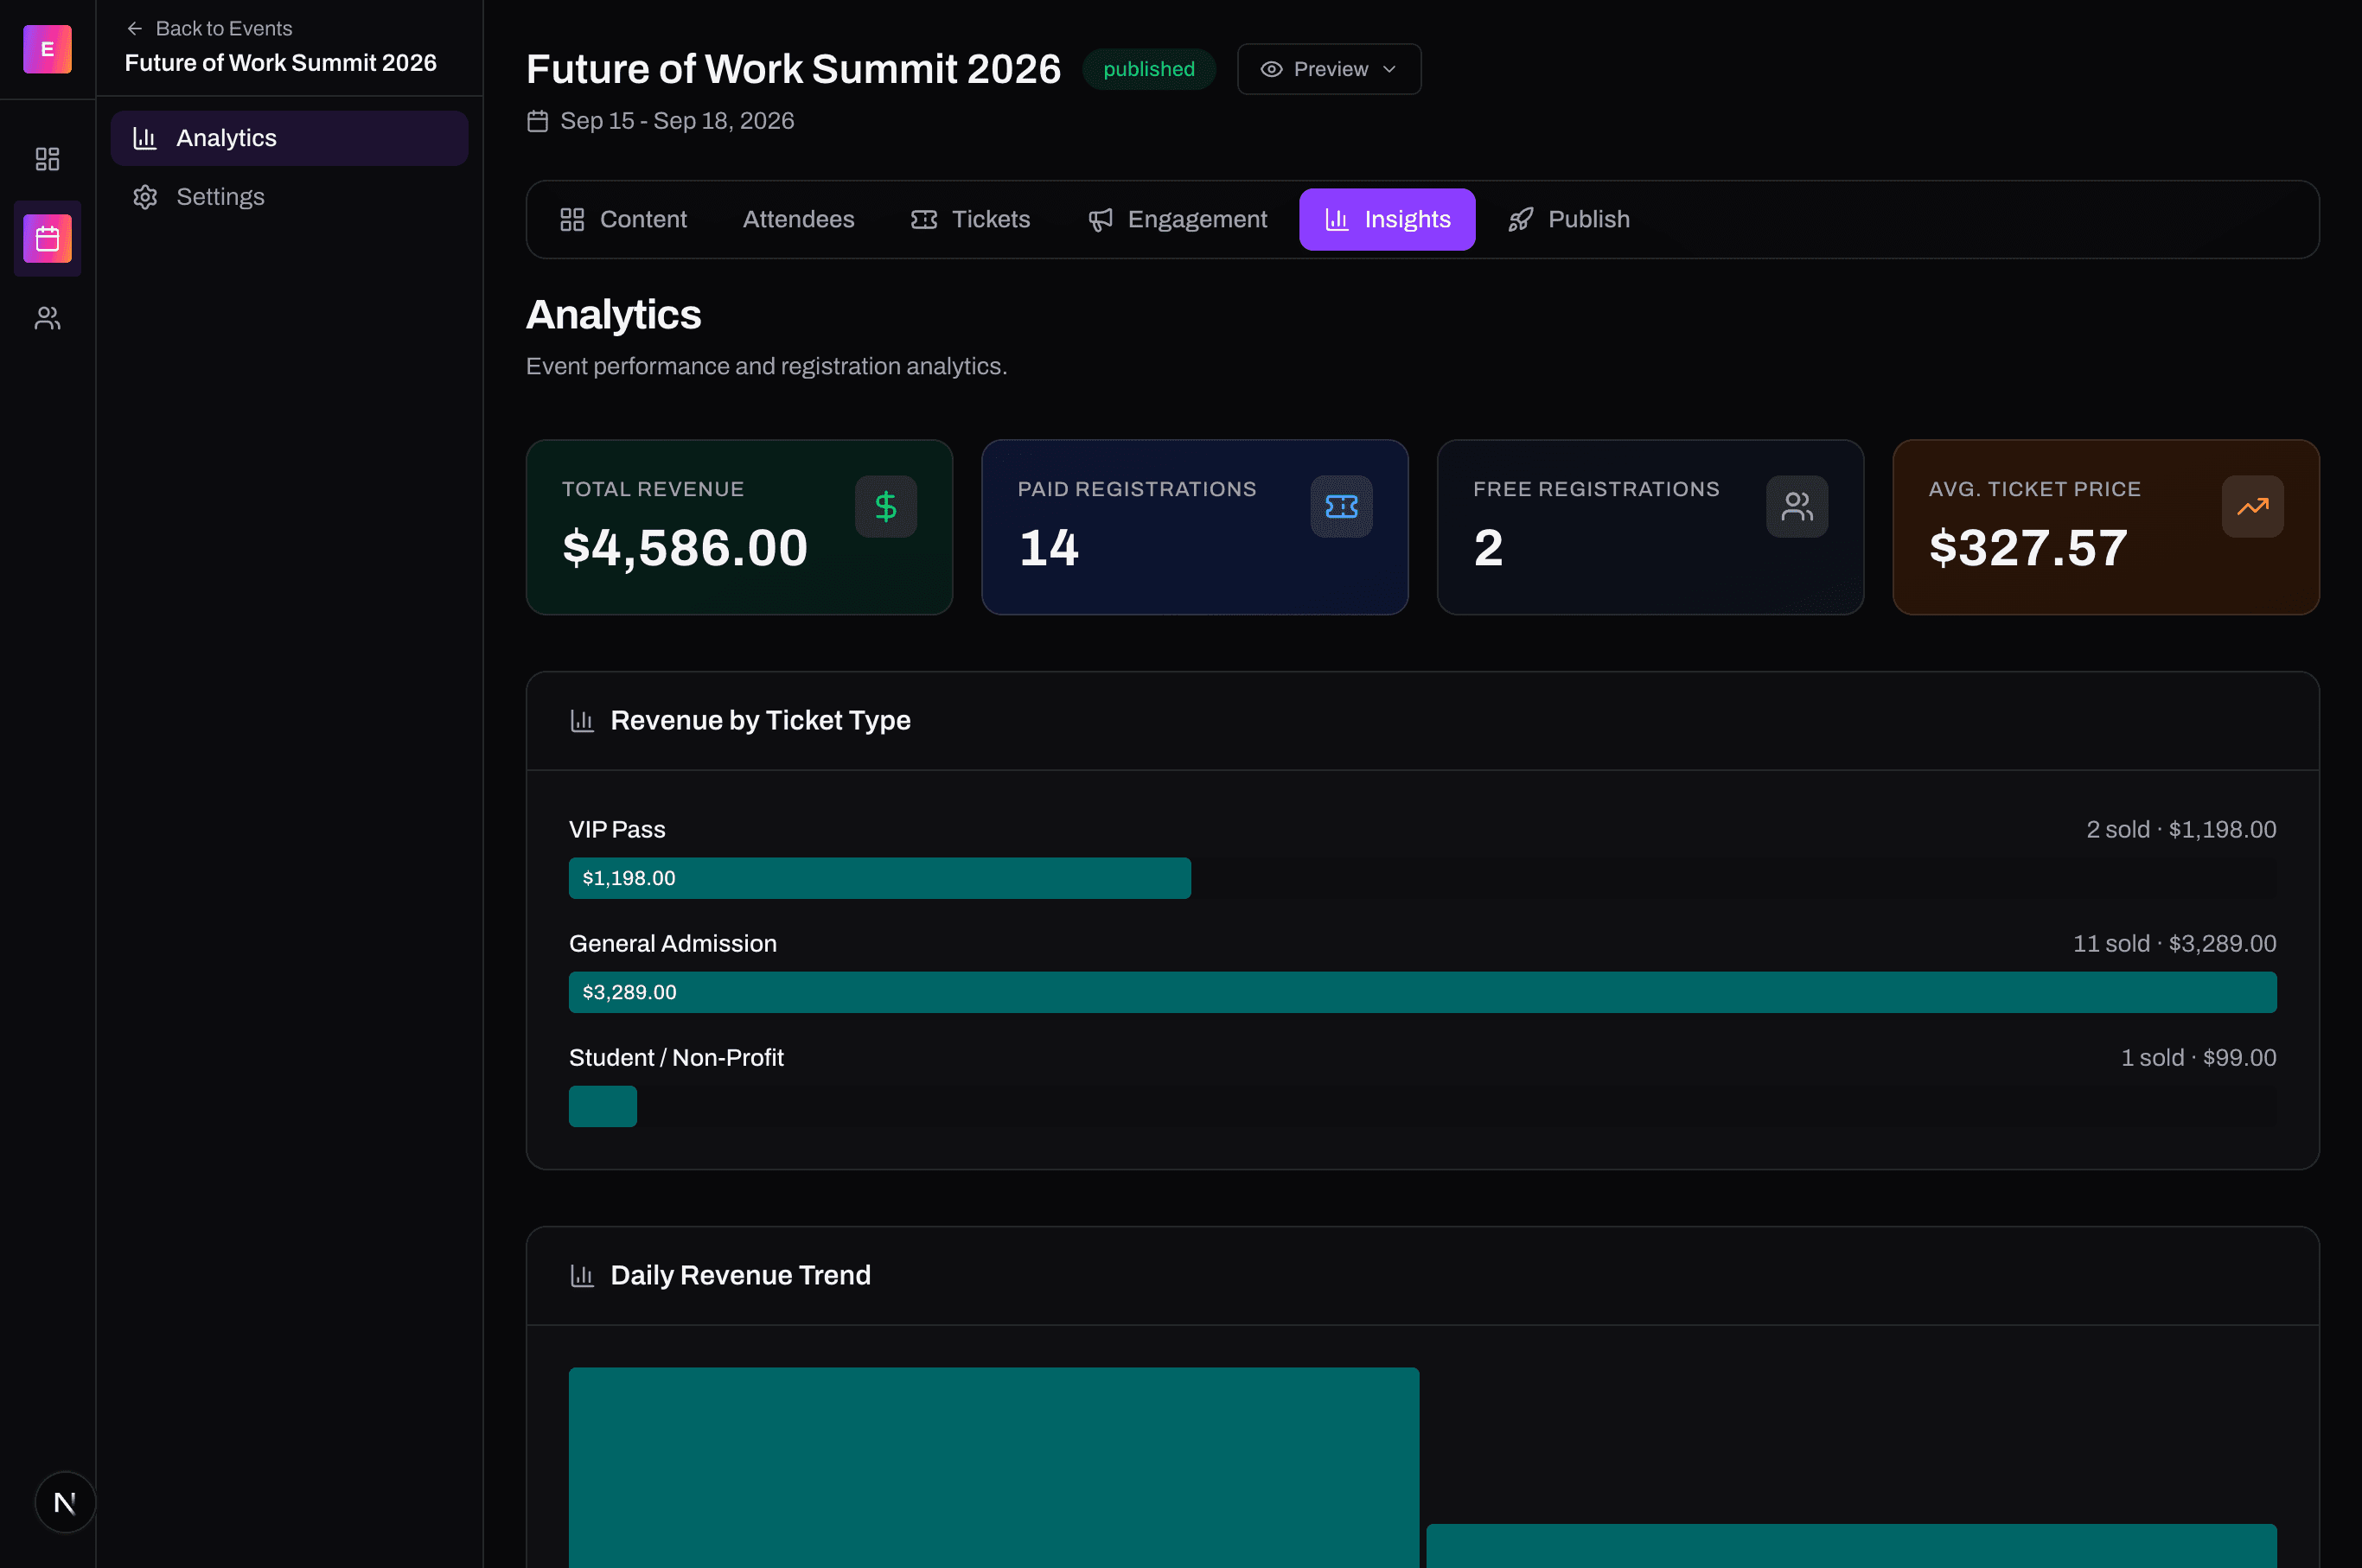The image size is (2362, 1568).
Task: Click the Paid Registrations count 14
Action: coord(1048,548)
